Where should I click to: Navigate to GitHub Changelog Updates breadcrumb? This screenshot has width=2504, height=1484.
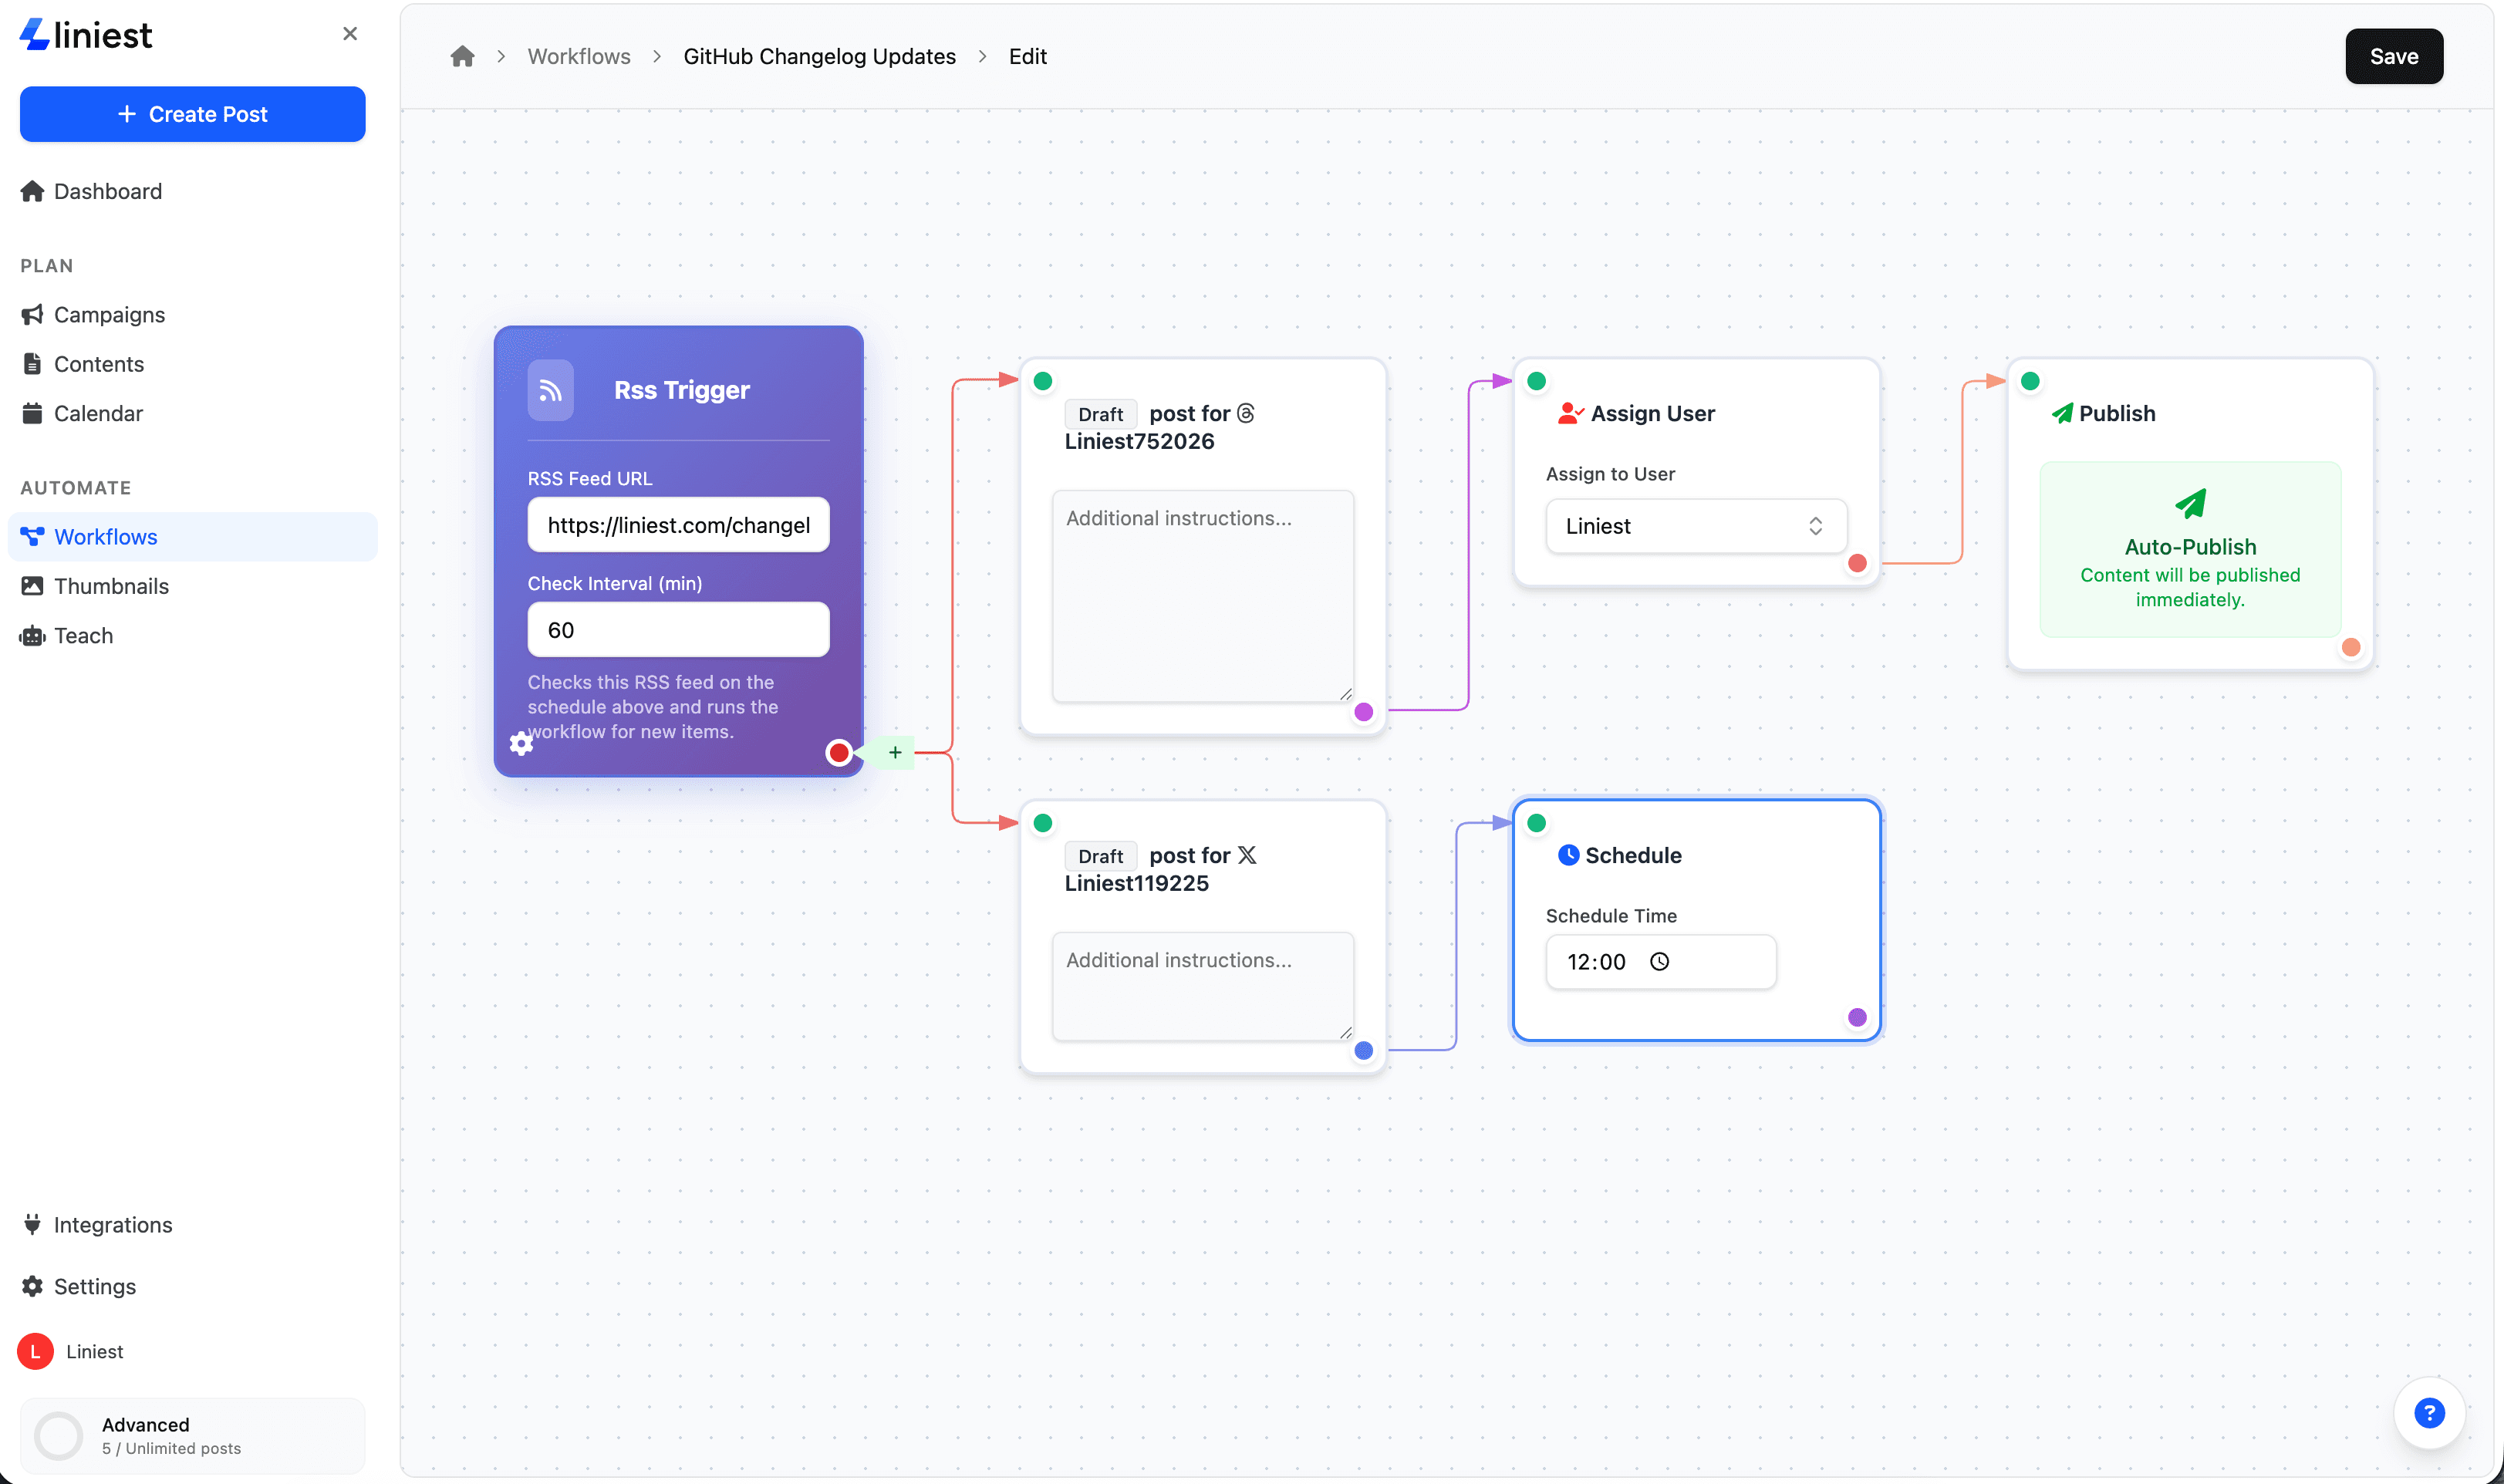[x=819, y=56]
